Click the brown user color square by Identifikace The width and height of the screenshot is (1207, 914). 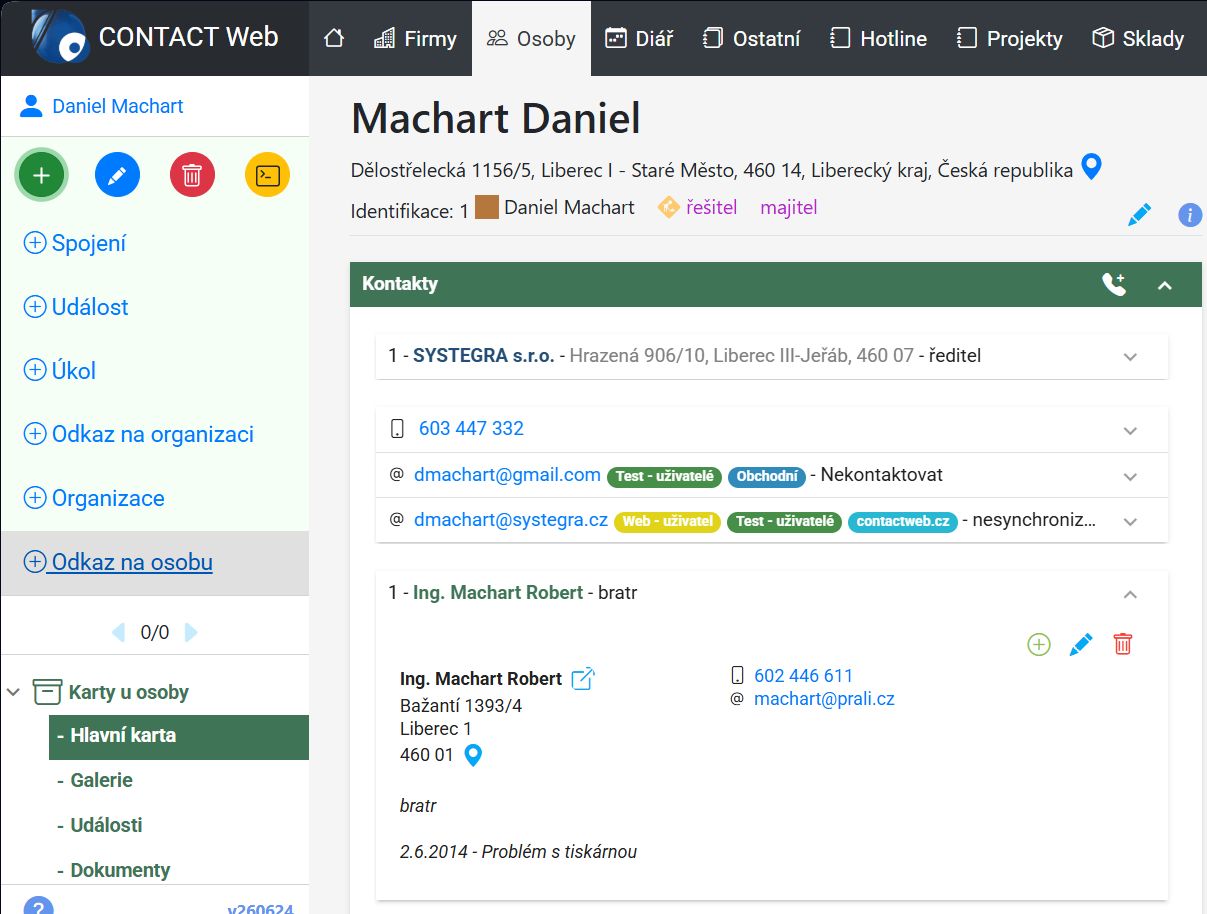[487, 208]
